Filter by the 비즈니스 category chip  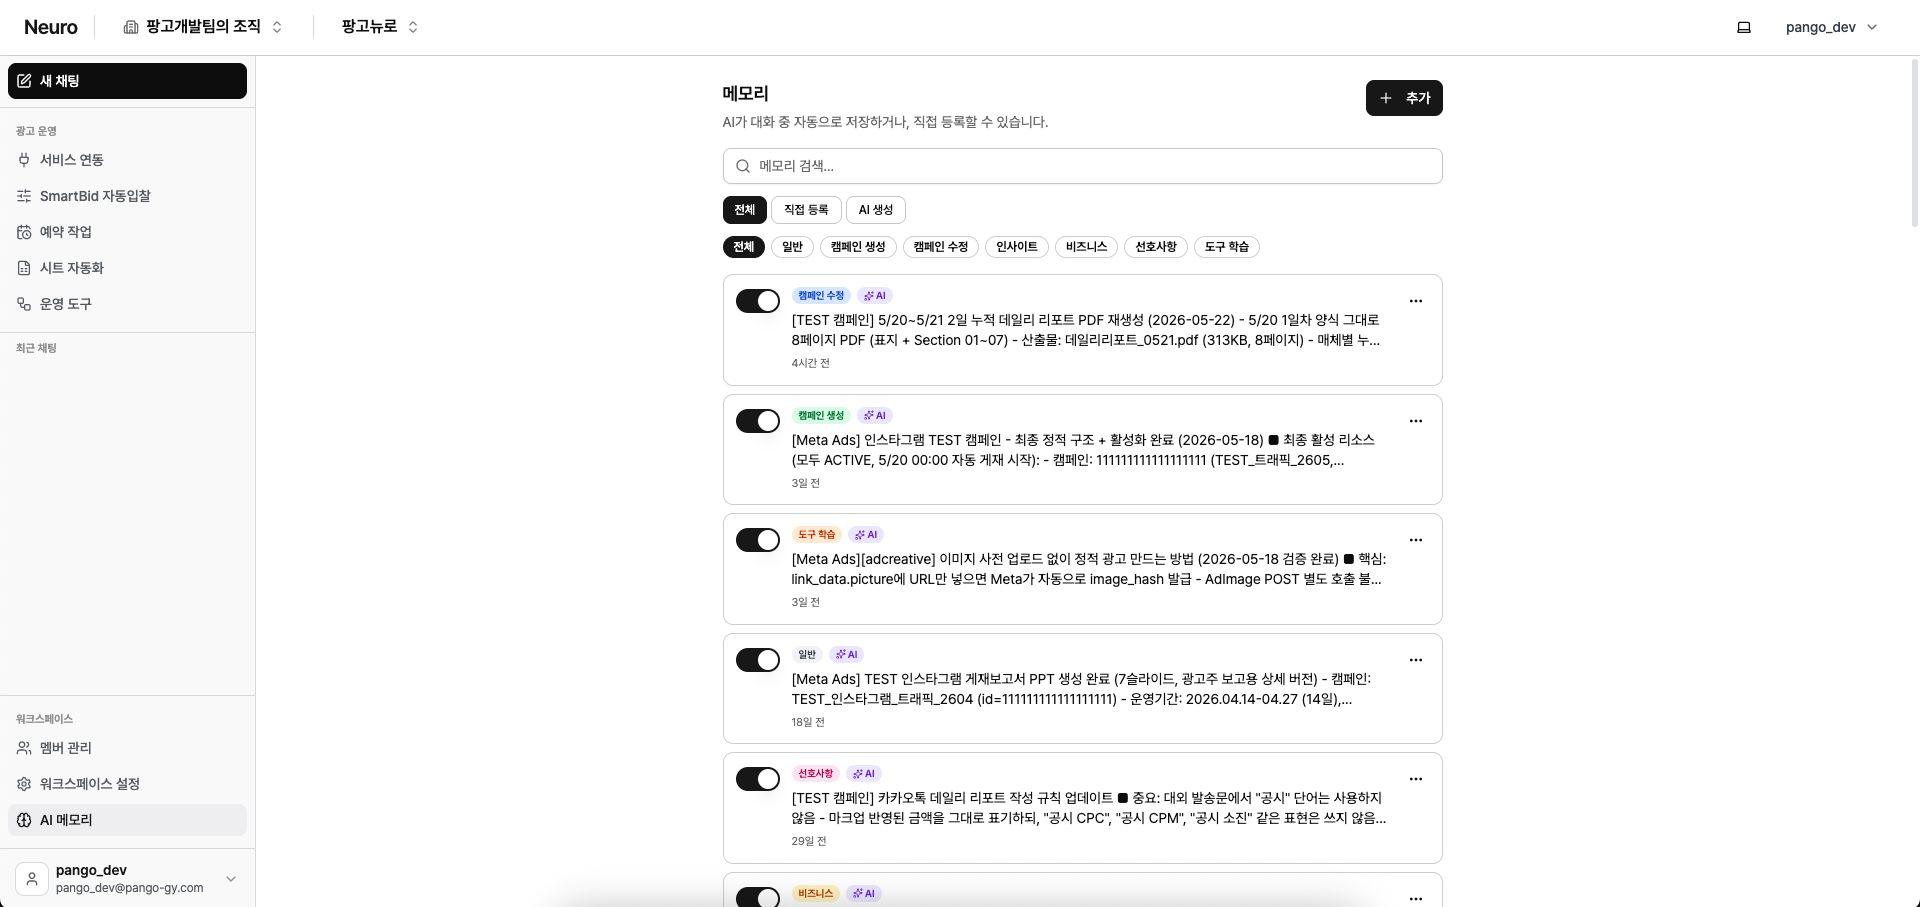pyautogui.click(x=1086, y=247)
